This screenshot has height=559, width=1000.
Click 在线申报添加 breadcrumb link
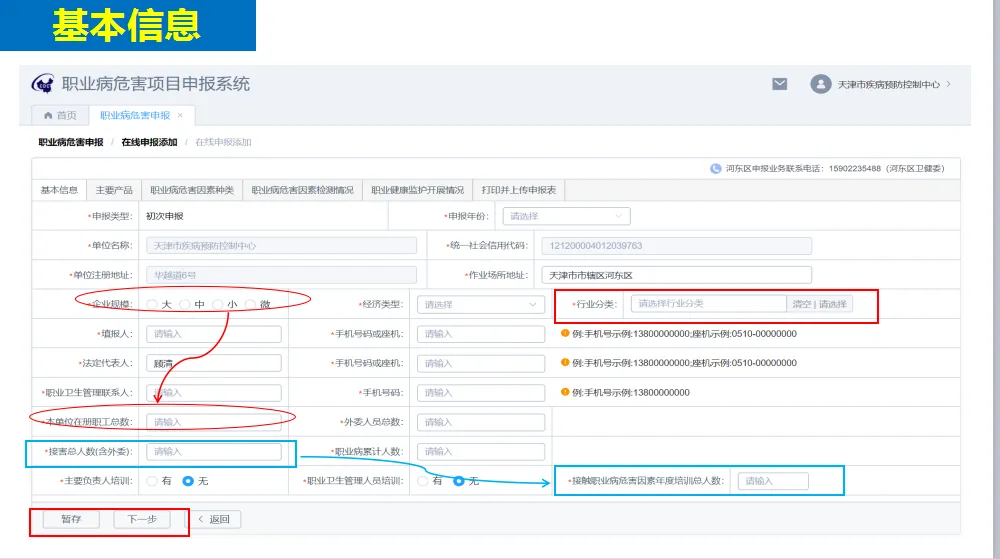point(149,142)
